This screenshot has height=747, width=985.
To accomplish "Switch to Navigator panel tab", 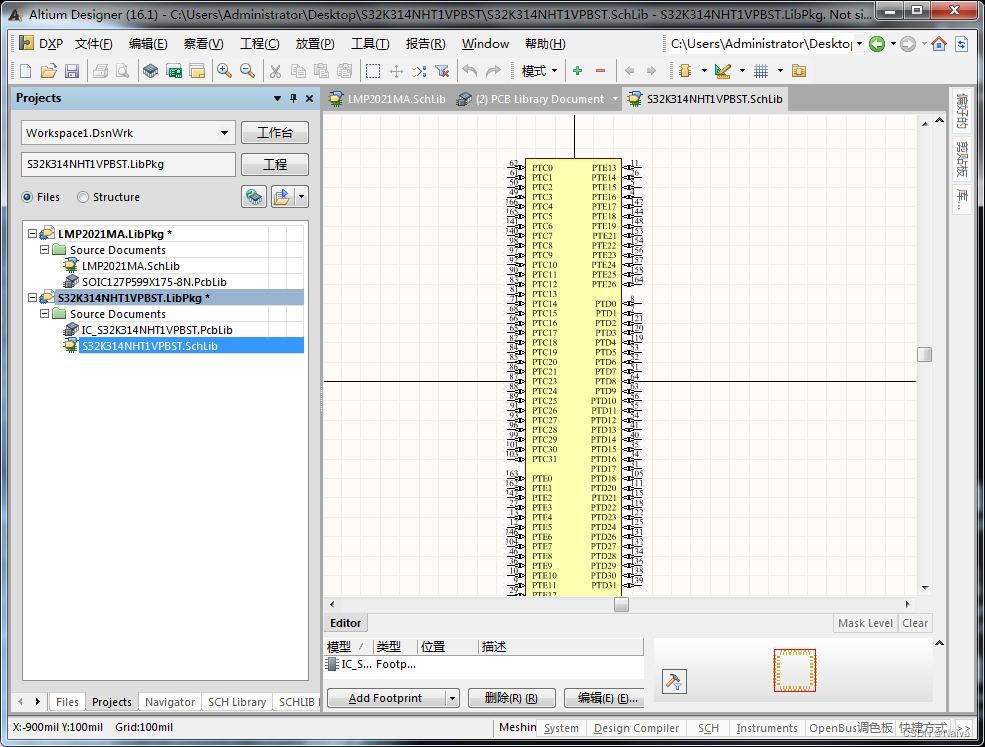I will click(170, 702).
